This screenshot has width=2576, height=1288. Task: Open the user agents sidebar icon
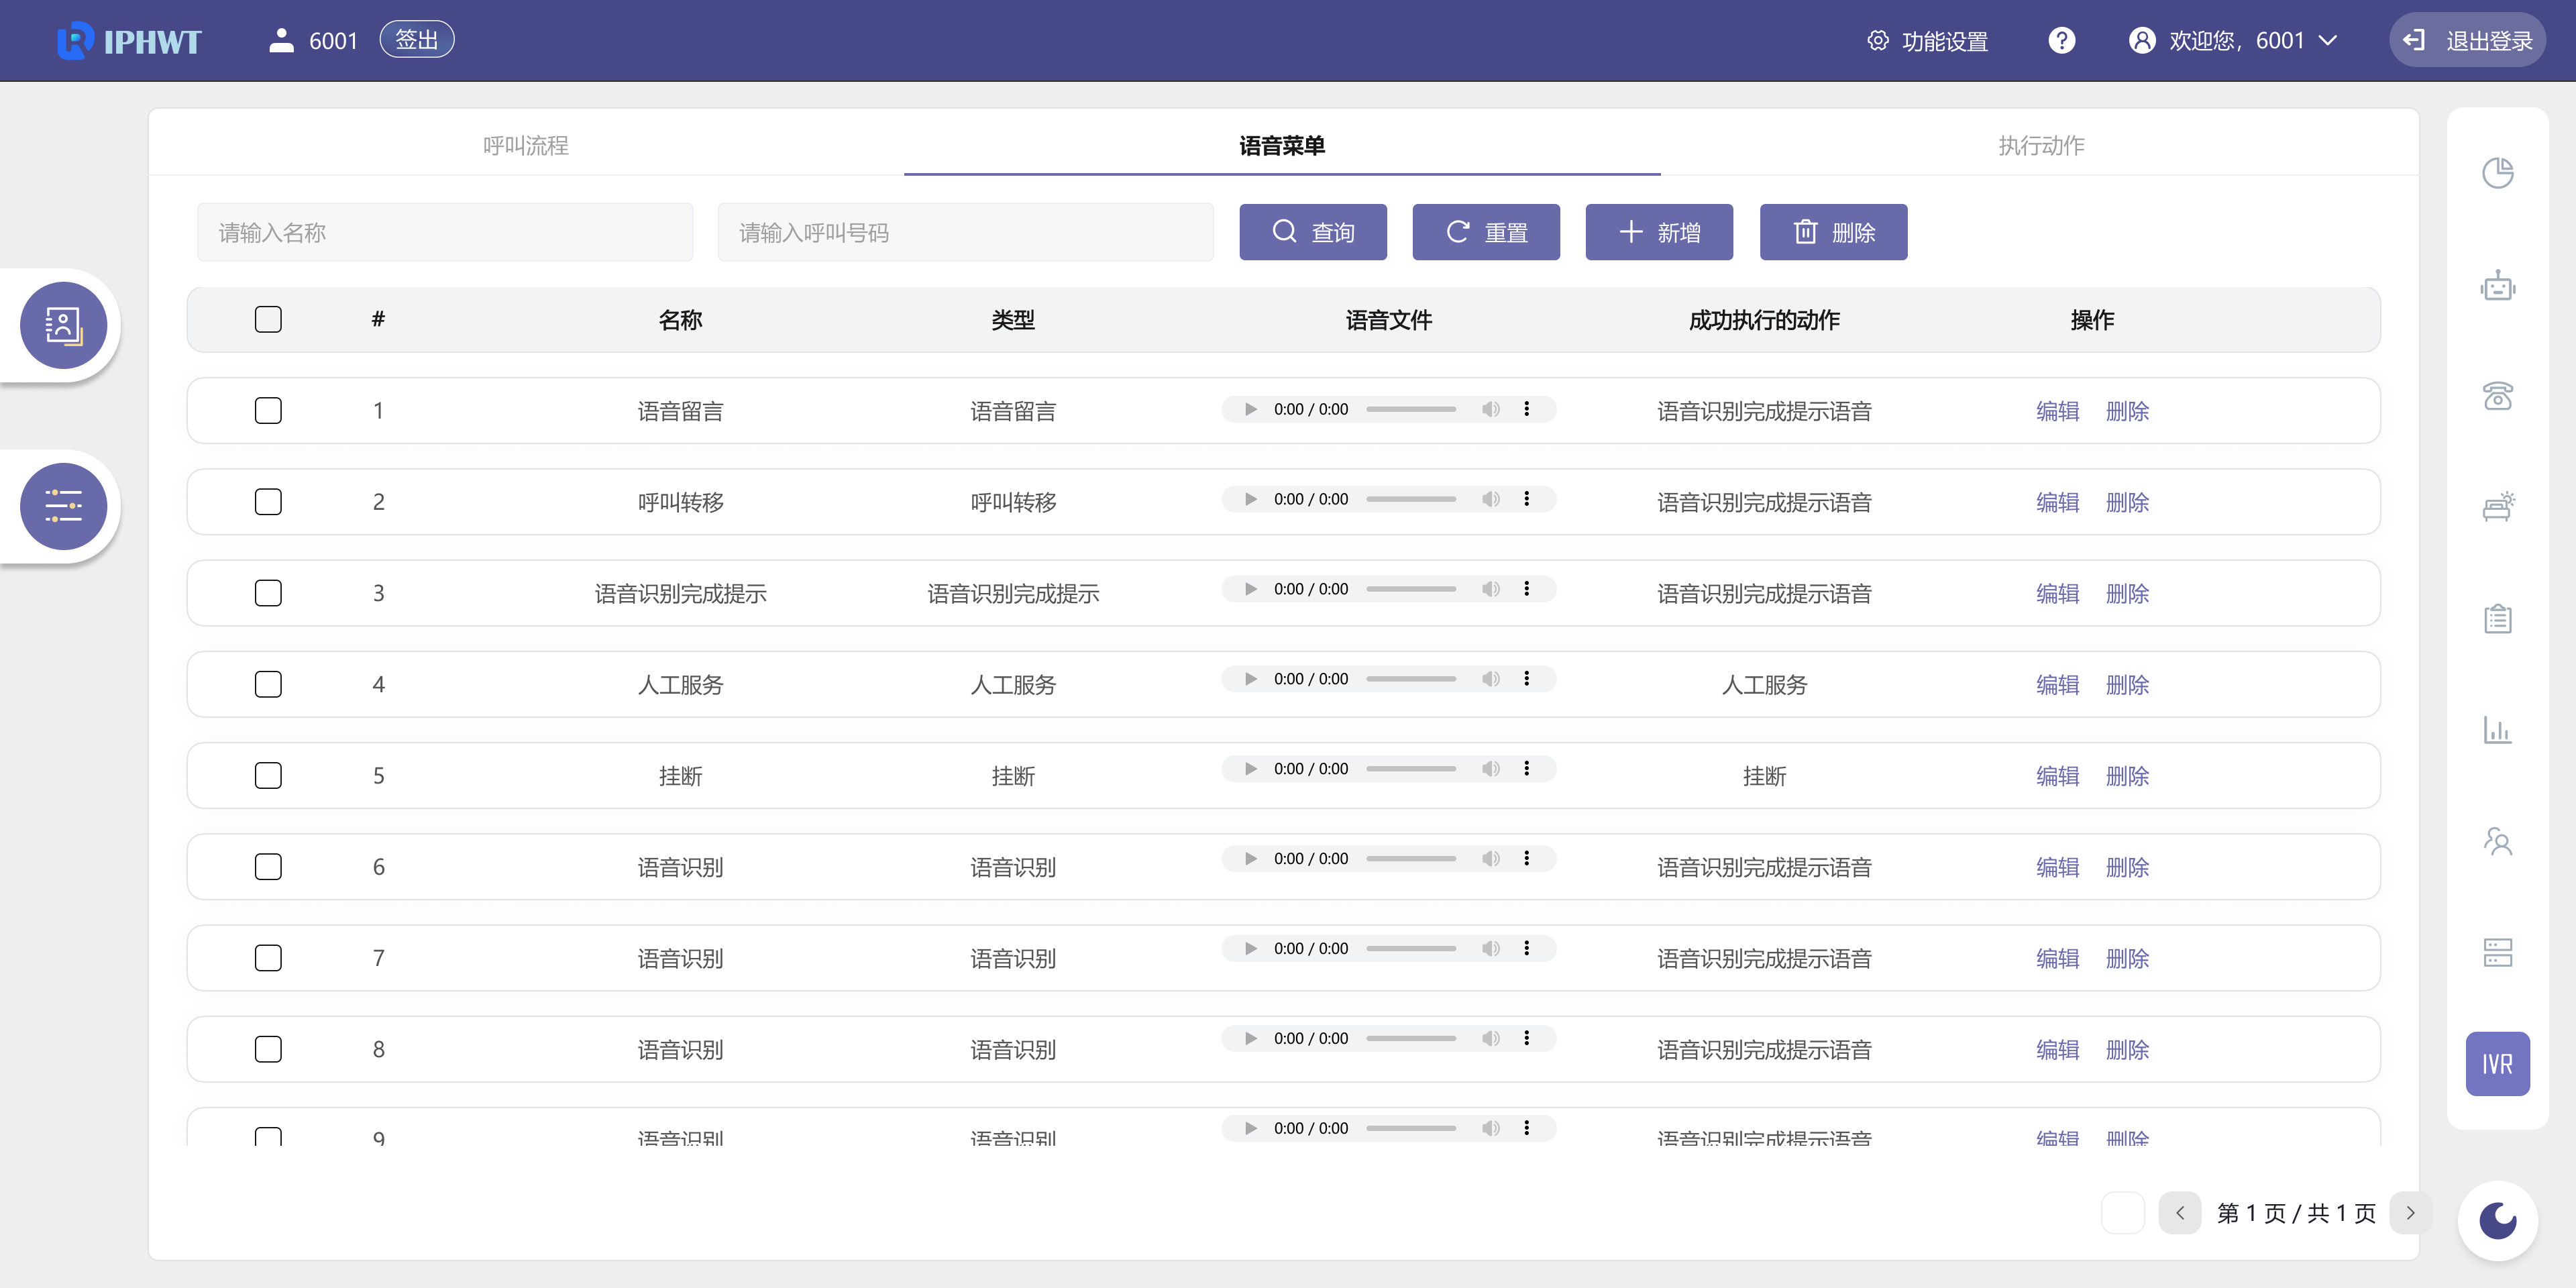click(2497, 841)
